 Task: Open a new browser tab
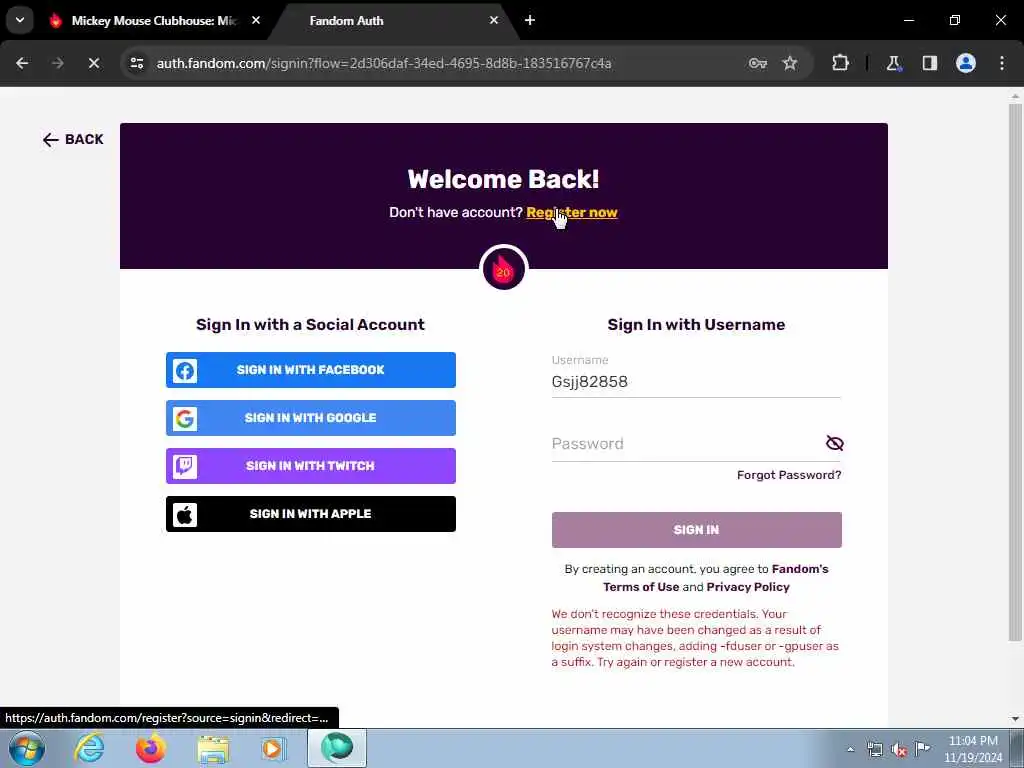click(x=530, y=20)
